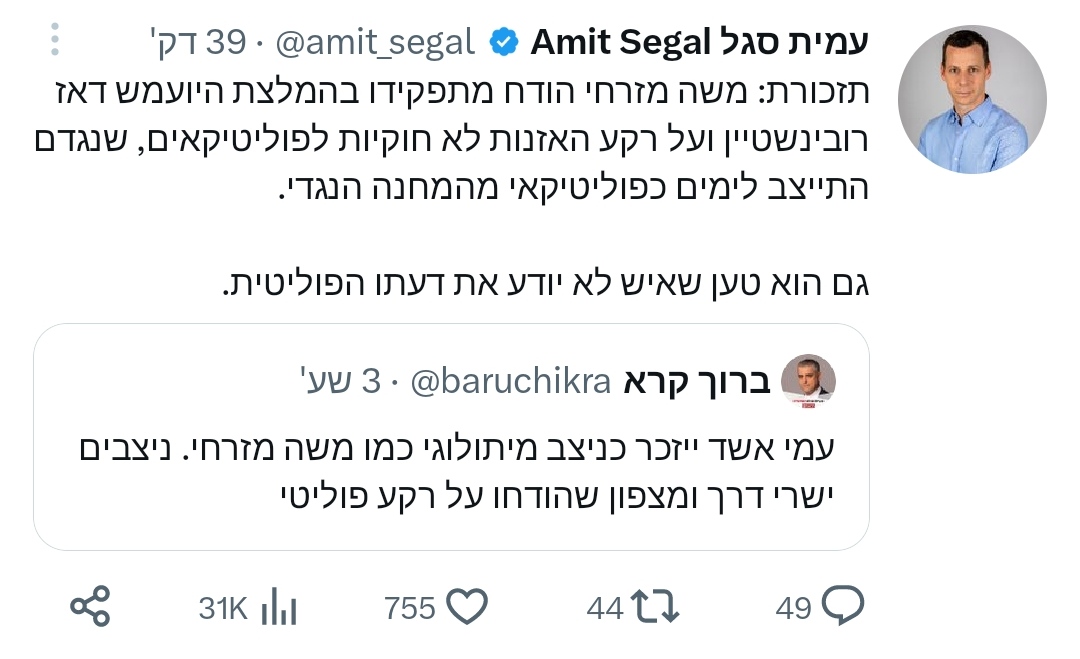Click the @baruchikra handle in quoted tweet
Screen dimensions: 1080x659
(x=511, y=383)
